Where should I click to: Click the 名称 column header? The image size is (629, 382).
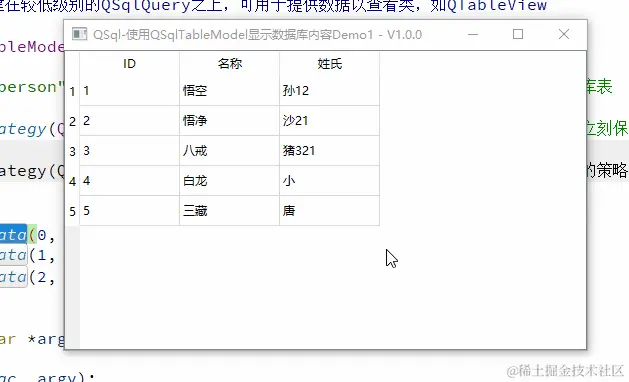pos(229,63)
